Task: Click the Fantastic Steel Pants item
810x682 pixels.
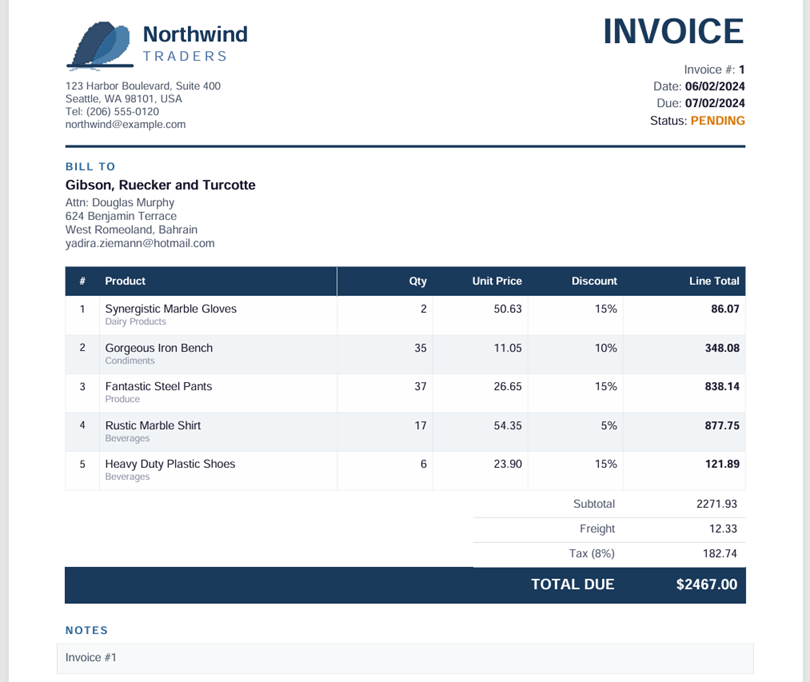Action: [158, 386]
